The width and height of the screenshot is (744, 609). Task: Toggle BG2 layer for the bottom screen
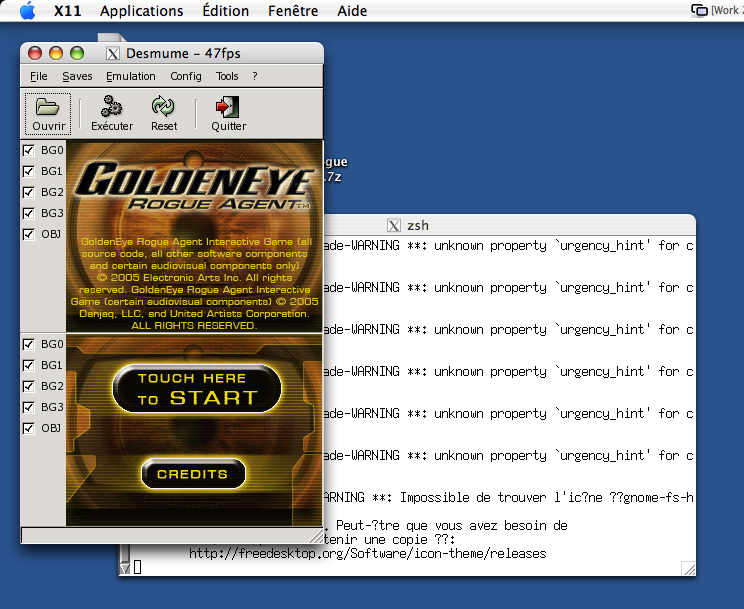click(x=28, y=386)
